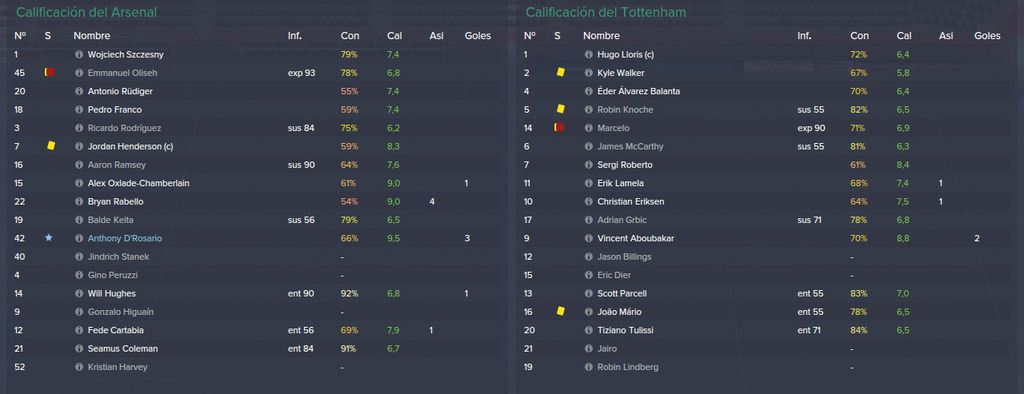
Task: Sort Tottenham table by Con header
Action: pos(859,36)
